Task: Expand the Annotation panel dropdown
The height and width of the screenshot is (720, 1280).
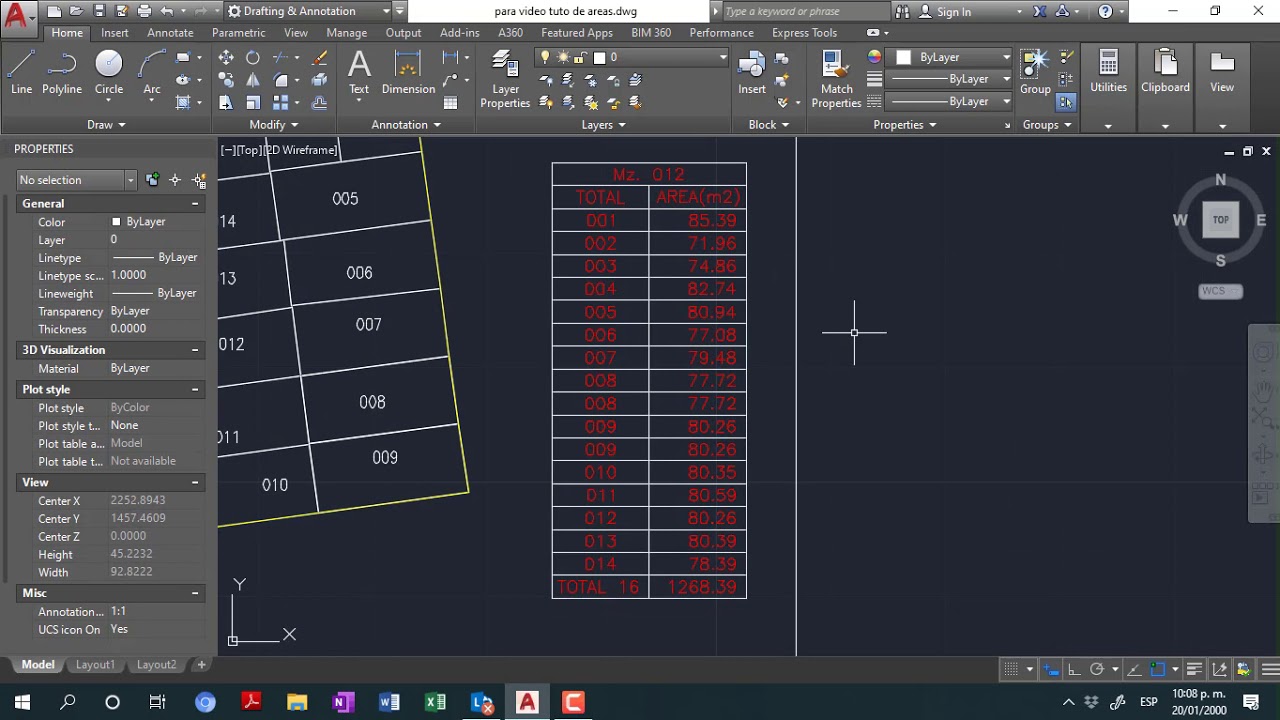Action: [406, 125]
